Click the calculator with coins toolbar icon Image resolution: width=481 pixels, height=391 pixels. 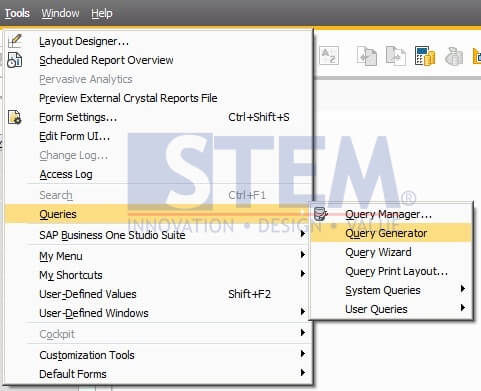click(x=425, y=56)
